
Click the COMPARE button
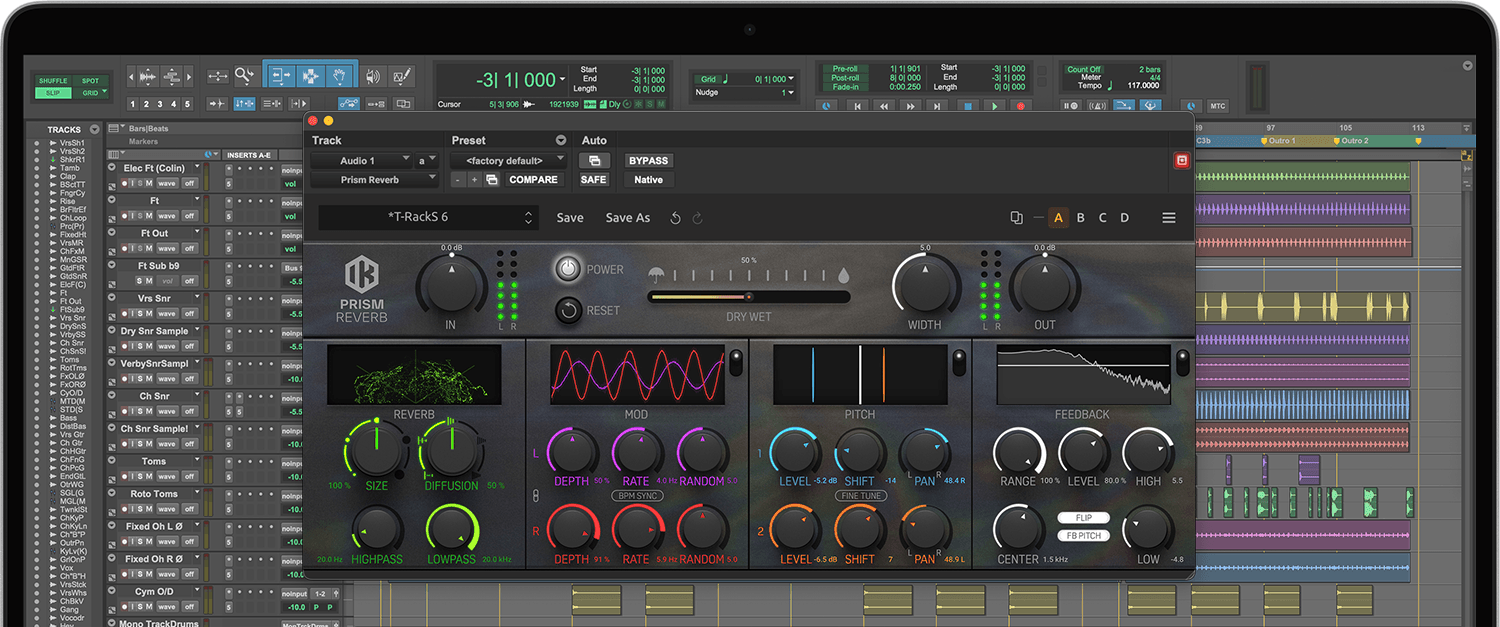coord(533,179)
